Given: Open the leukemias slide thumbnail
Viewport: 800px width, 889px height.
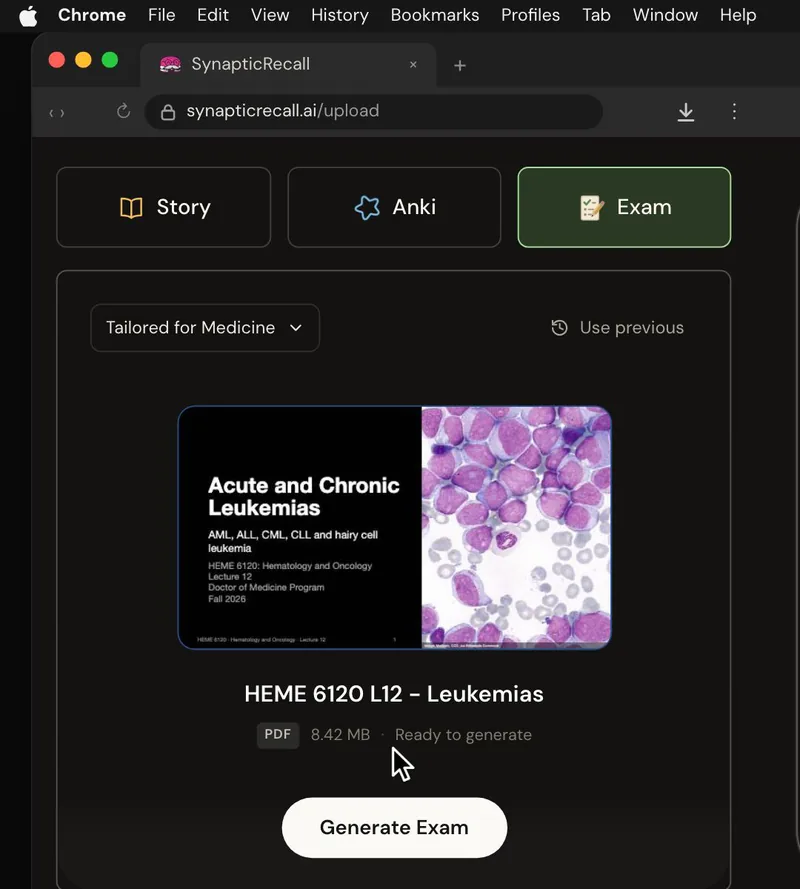Looking at the screenshot, I should tap(395, 527).
